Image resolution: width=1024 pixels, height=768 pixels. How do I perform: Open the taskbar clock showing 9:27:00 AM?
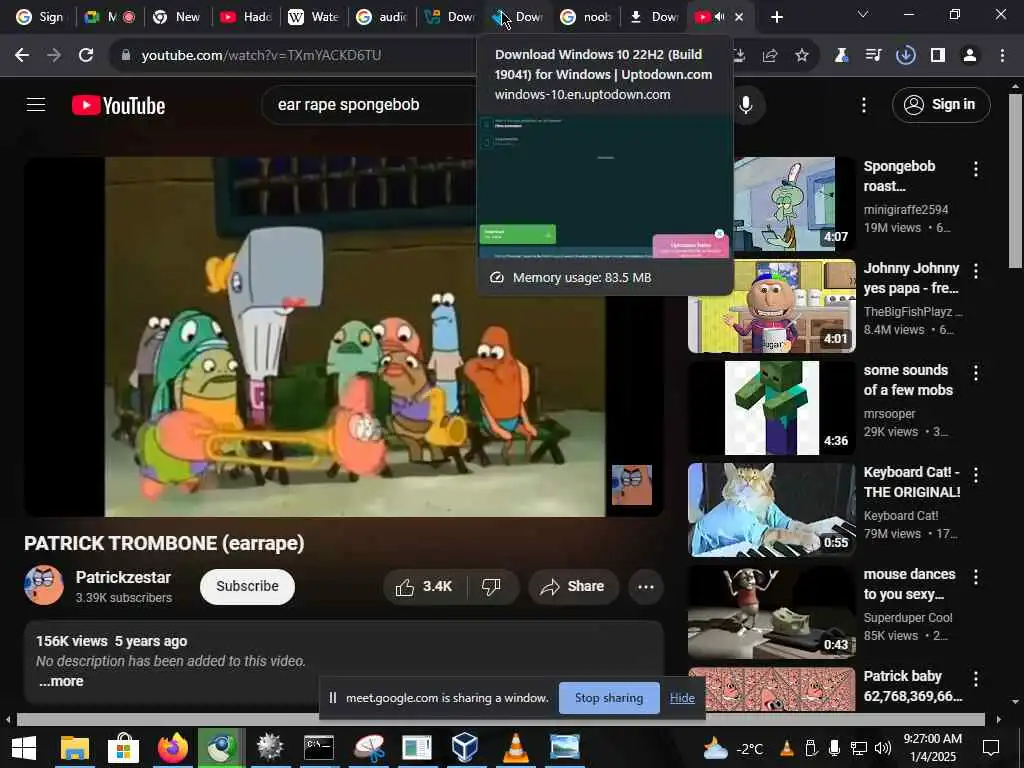tap(932, 748)
